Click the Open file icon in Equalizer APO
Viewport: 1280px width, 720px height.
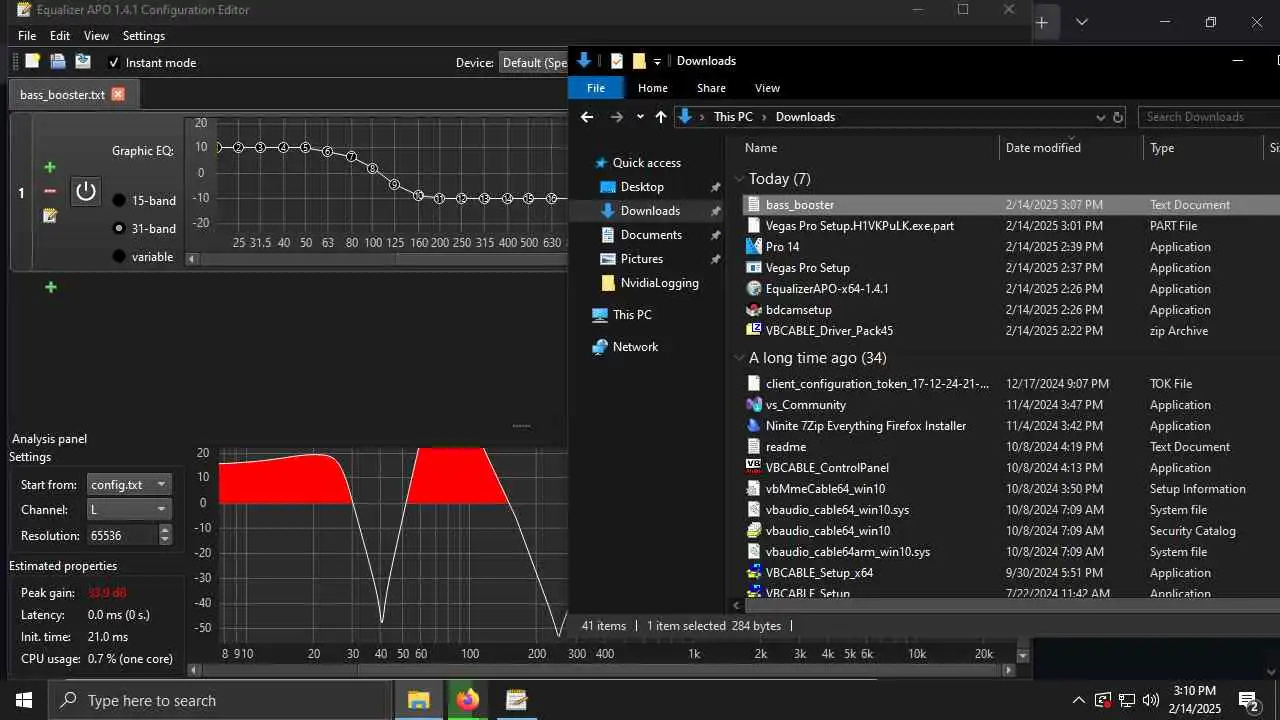pos(58,62)
